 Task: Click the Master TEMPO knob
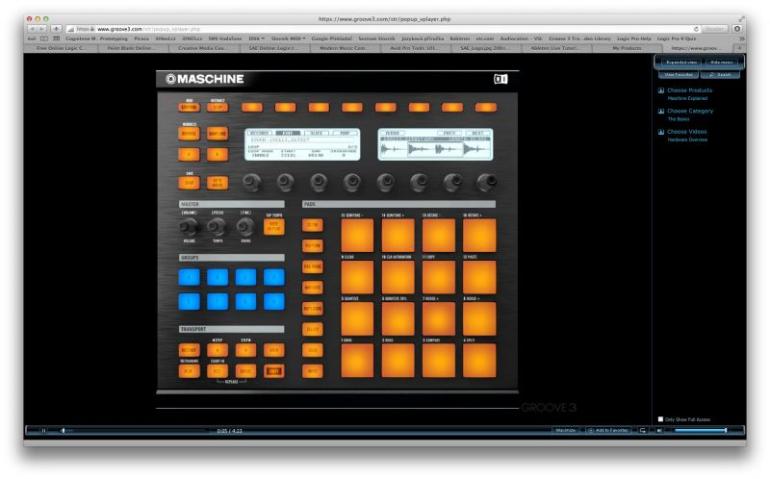pos(217,227)
